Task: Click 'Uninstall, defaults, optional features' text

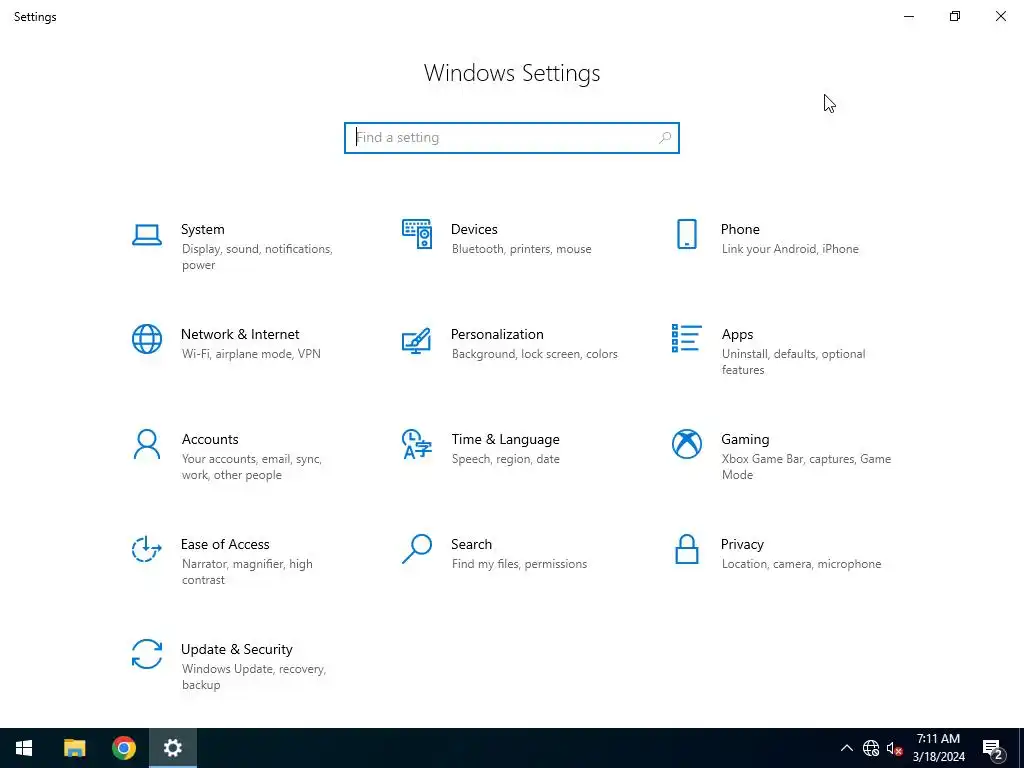Action: (793, 362)
